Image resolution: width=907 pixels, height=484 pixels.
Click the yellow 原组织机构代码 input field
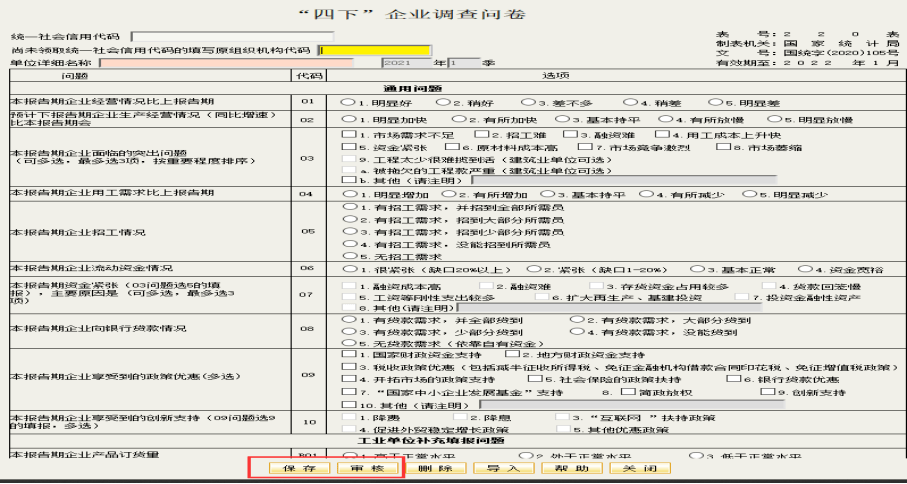pyautogui.click(x=375, y=50)
